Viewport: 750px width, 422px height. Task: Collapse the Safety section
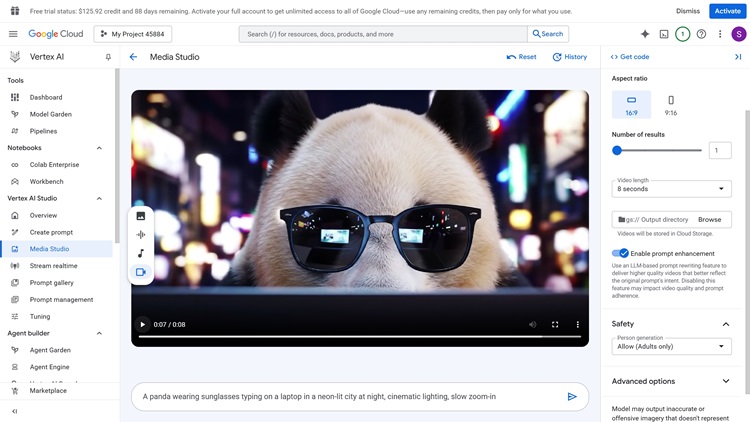[x=726, y=324]
